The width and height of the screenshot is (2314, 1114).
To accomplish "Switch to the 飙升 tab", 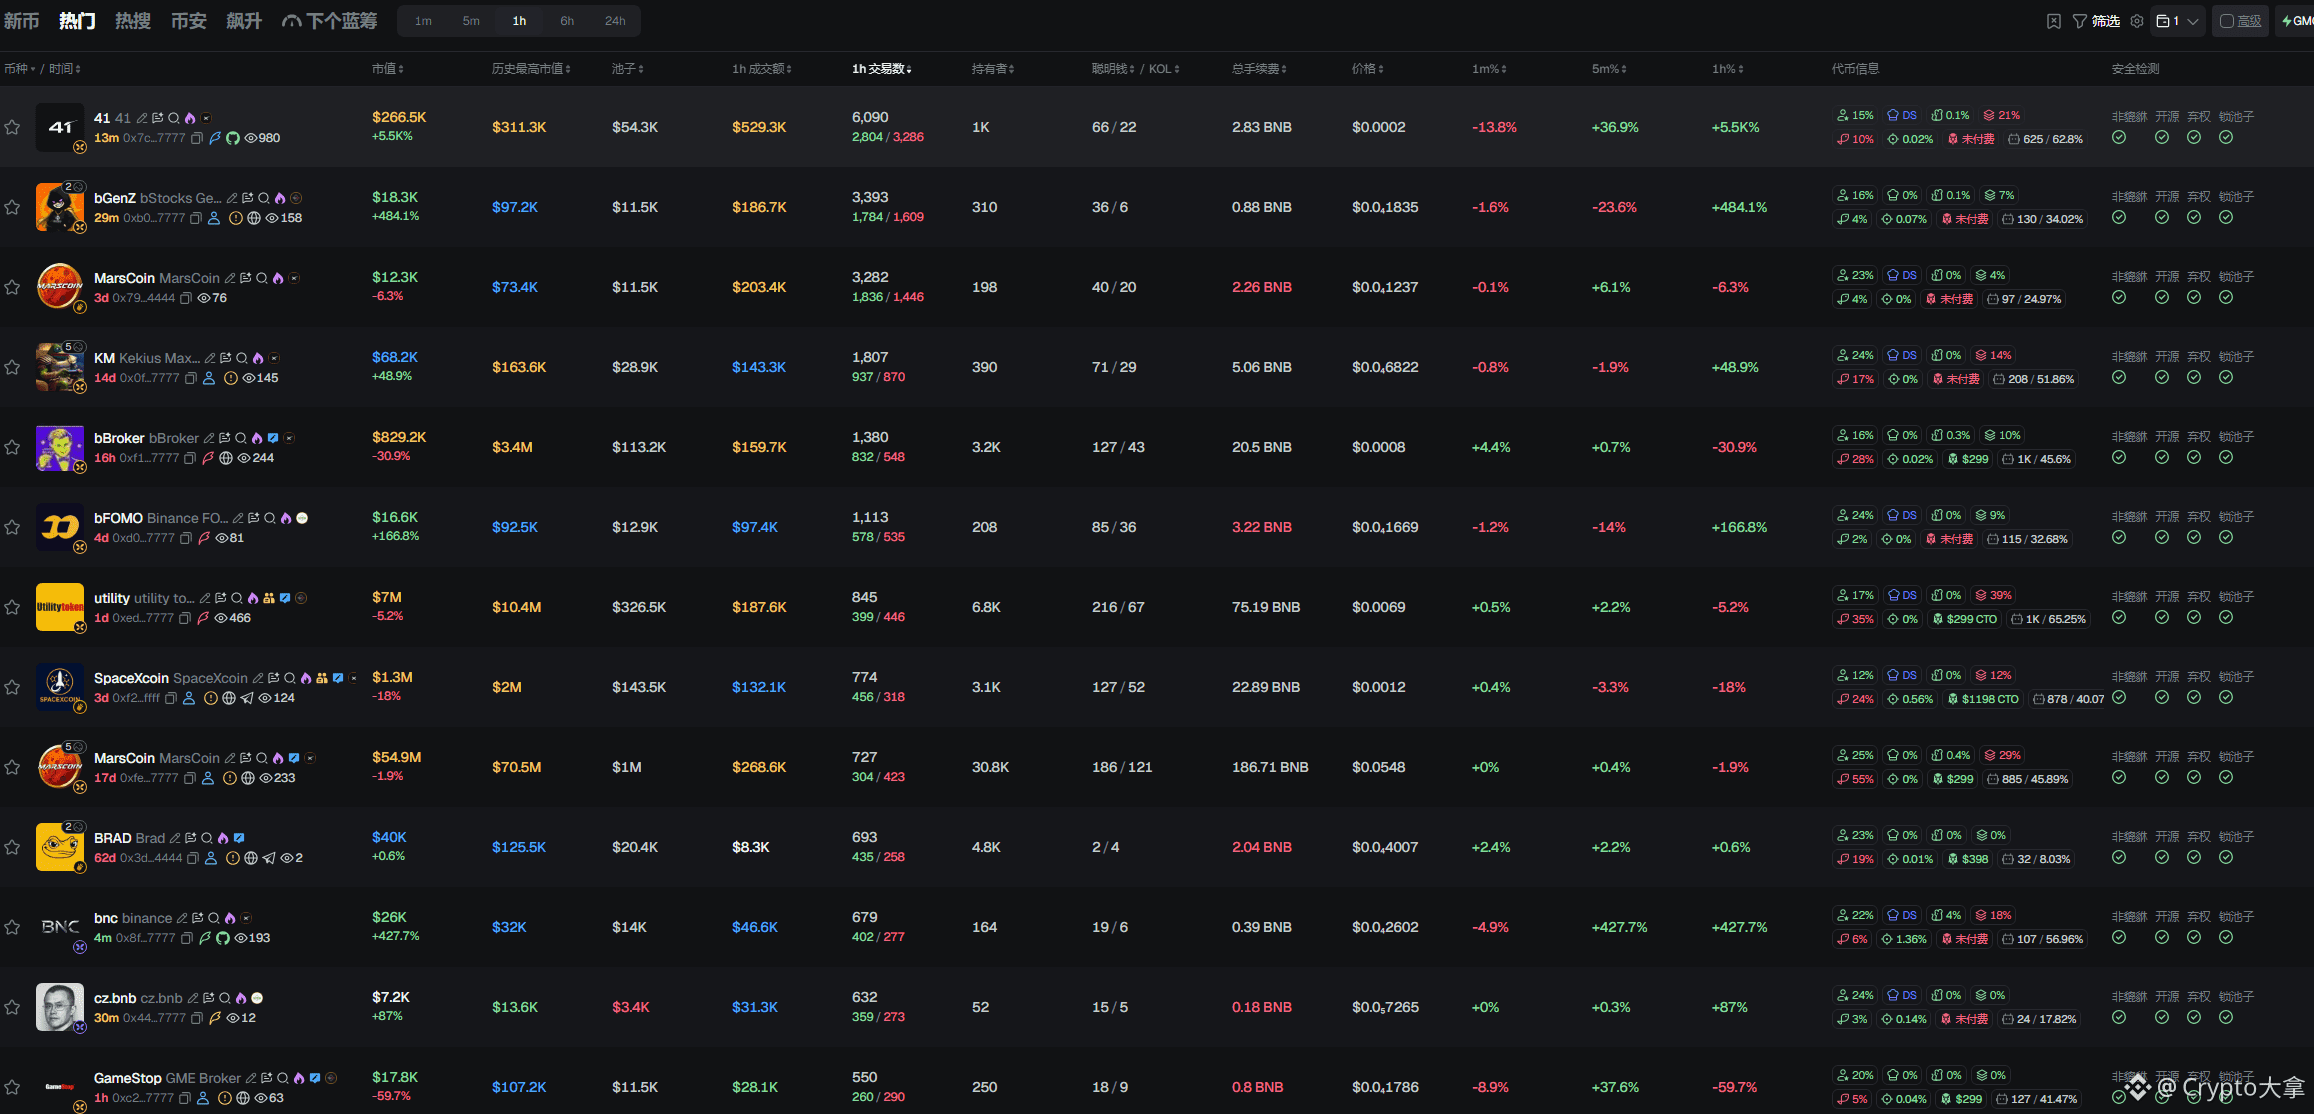I will tap(244, 21).
